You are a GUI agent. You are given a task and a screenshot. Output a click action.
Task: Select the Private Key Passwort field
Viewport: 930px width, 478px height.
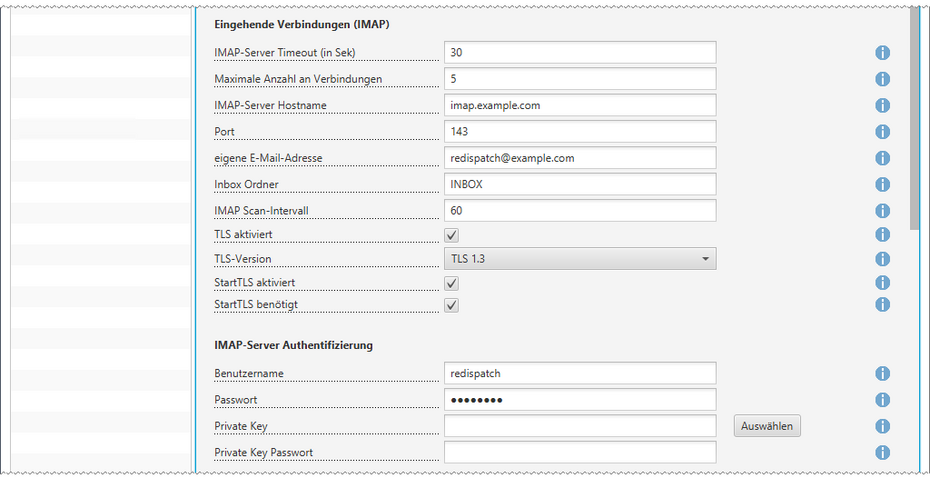click(580, 452)
